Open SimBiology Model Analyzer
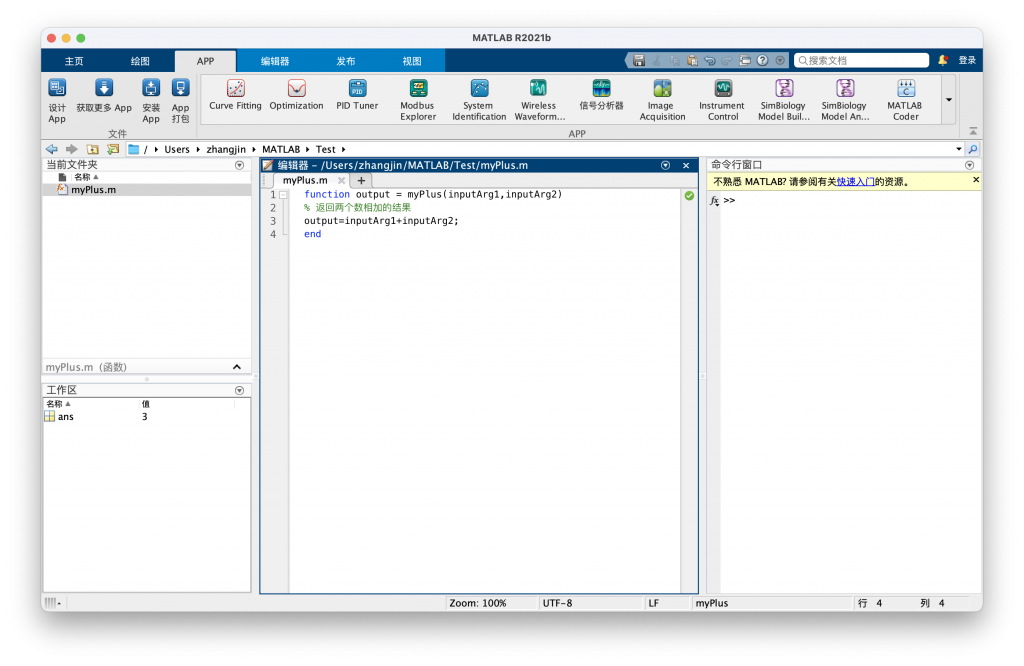Screen dimensions: 1024x666 pyautogui.click(x=845, y=101)
